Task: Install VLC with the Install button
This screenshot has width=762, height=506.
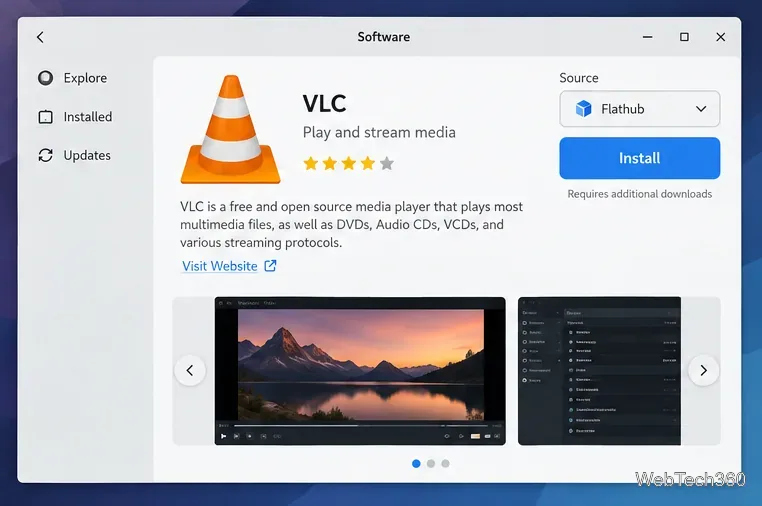Action: point(640,158)
